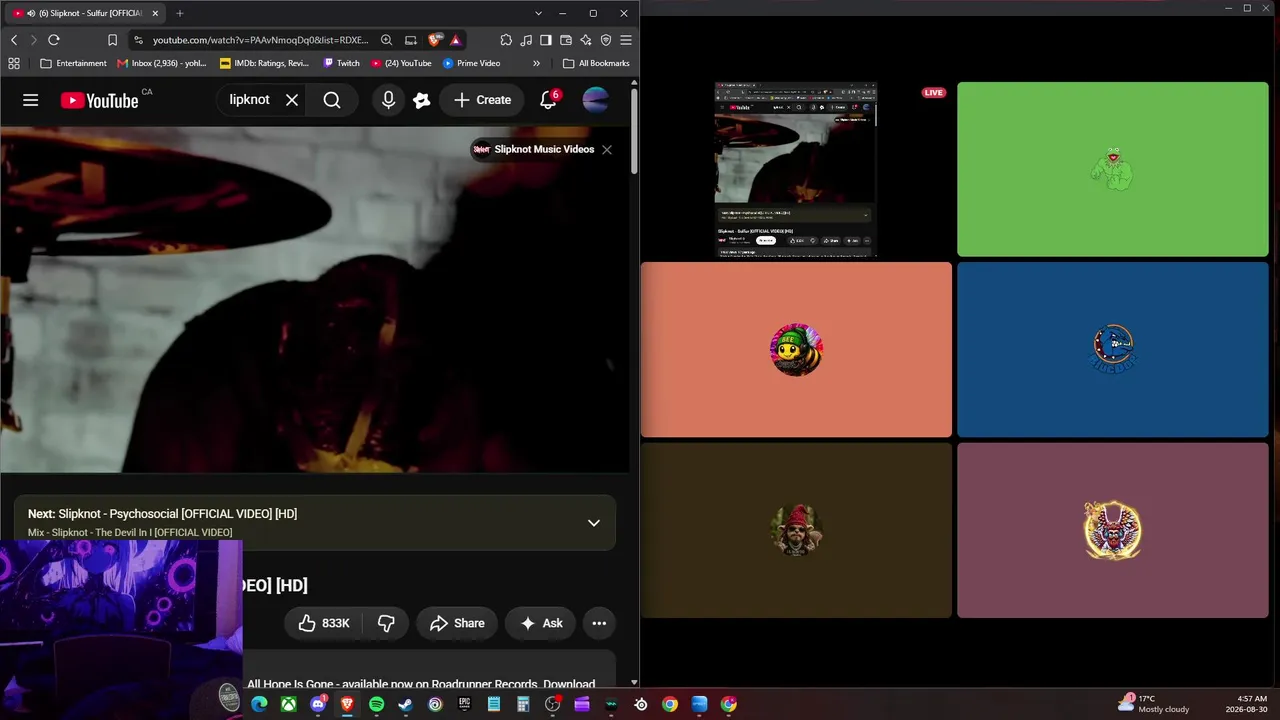
Task: Open the shared screen stream tile
Action: click(x=796, y=170)
